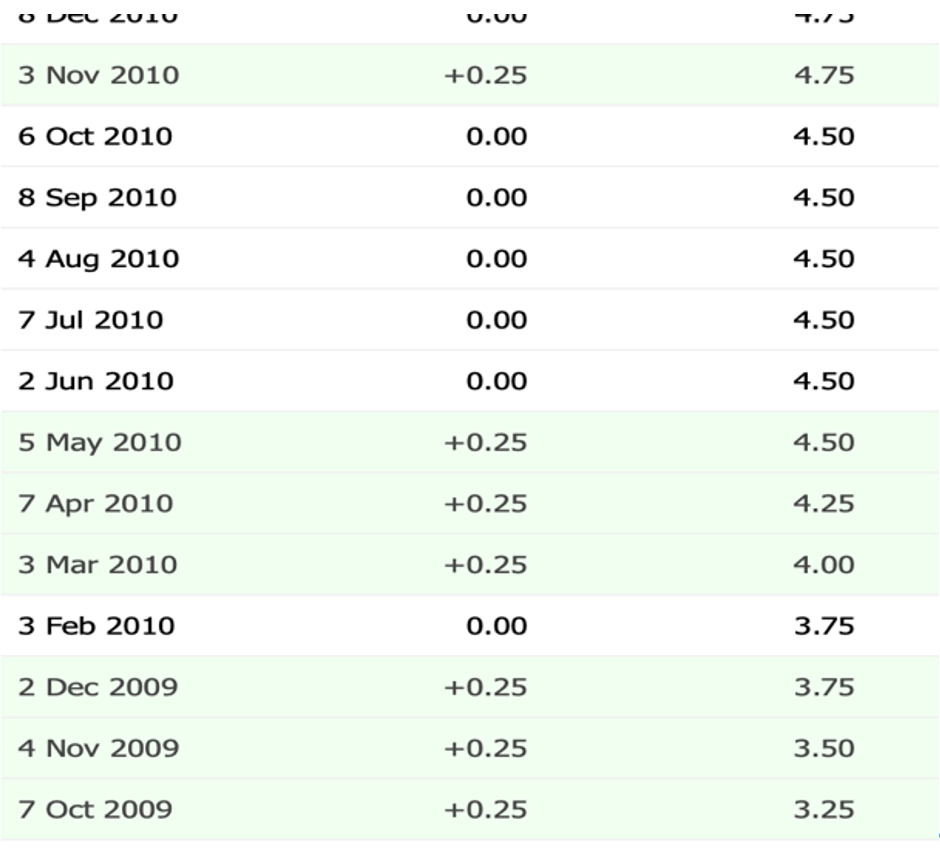Select the 6 Oct 2010 row date
The height and width of the screenshot is (848, 940).
(x=95, y=136)
